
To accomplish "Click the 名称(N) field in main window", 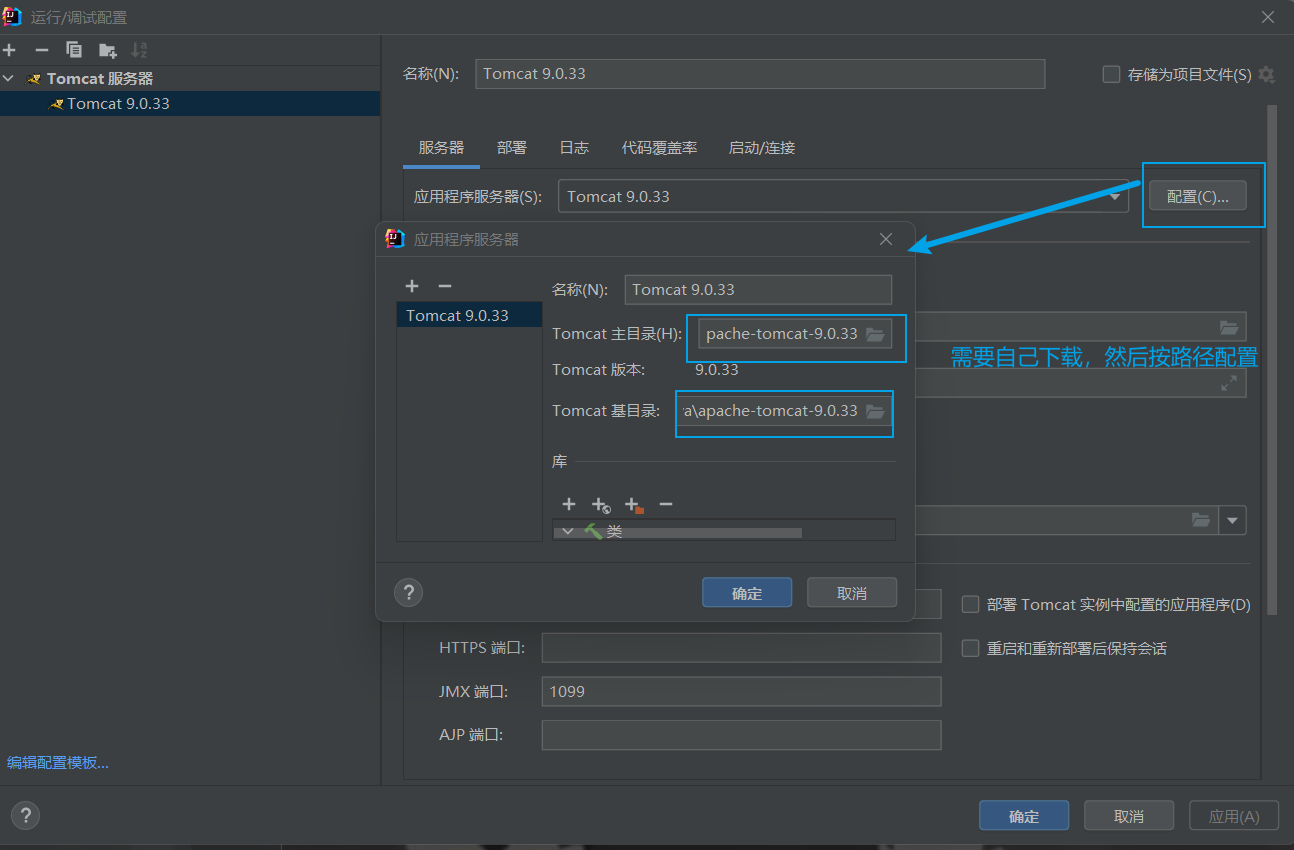I will coord(760,74).
